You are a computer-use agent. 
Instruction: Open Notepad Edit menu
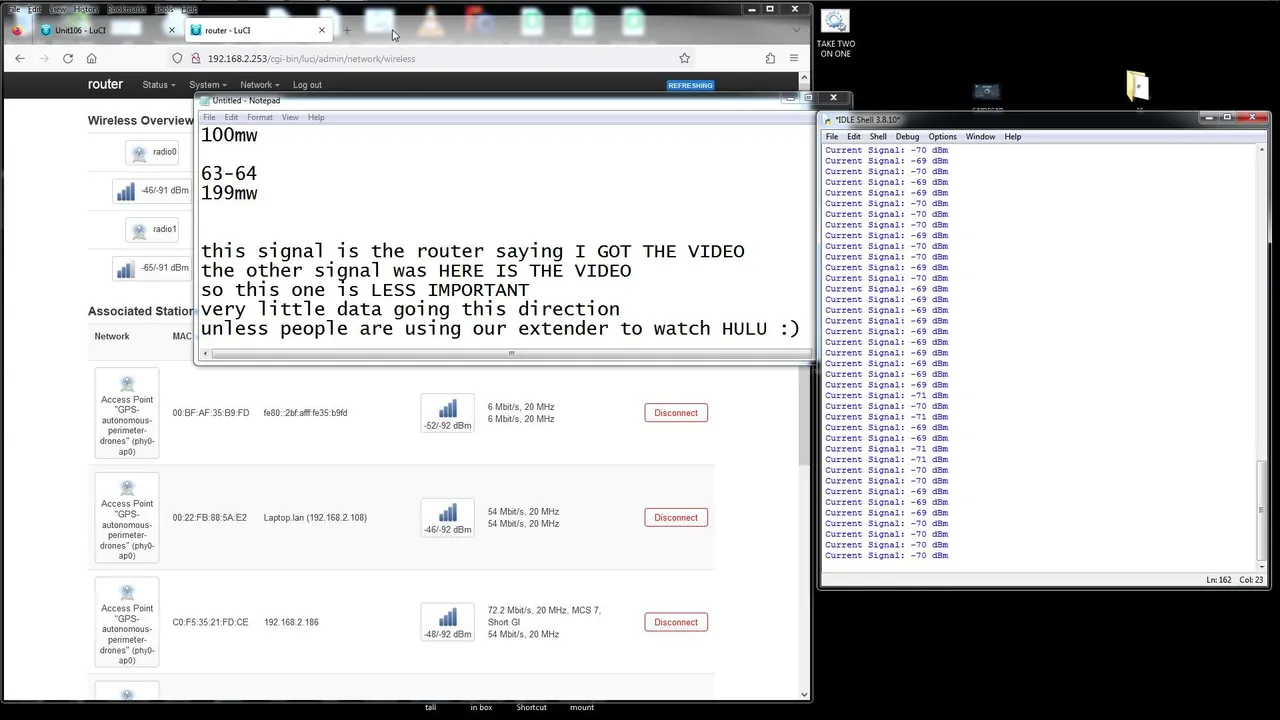231,117
